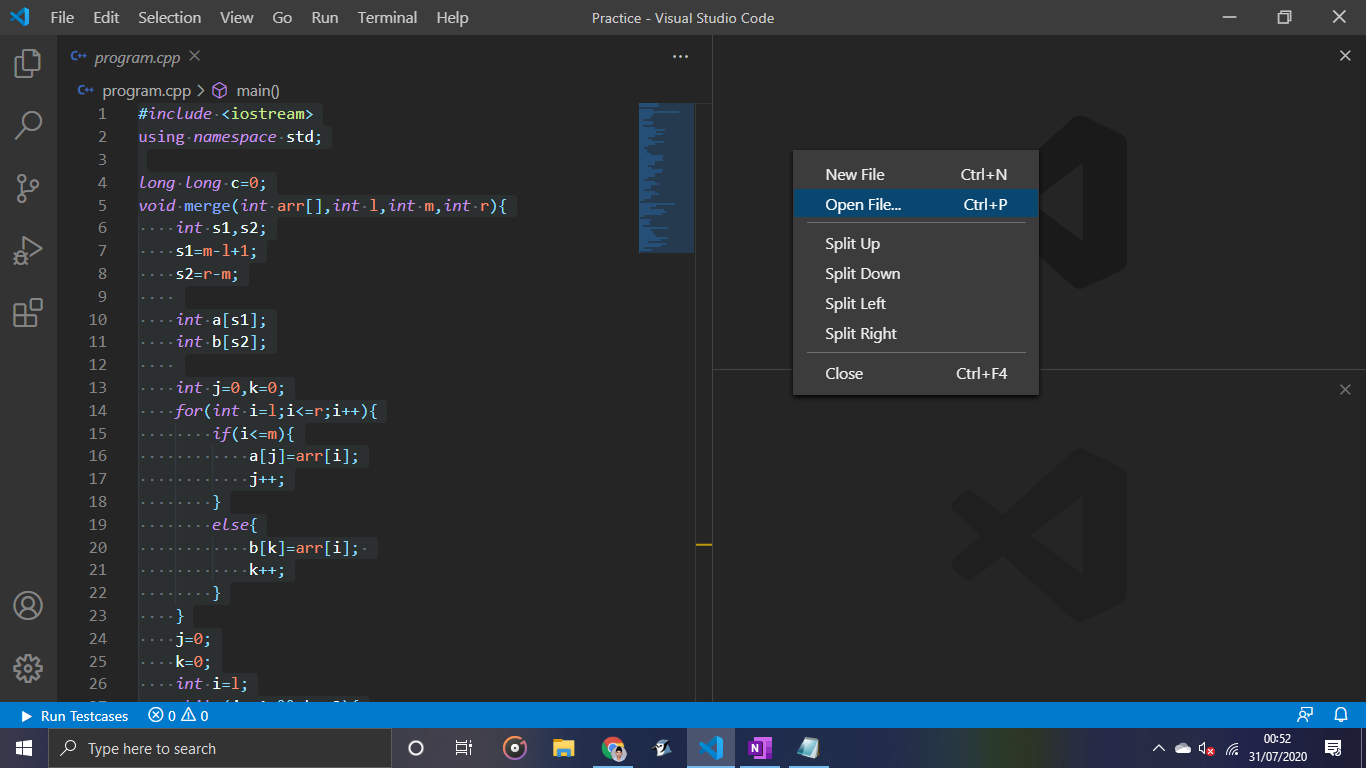Open the notifications bell in status bar
This screenshot has width=1366, height=768.
(1341, 716)
